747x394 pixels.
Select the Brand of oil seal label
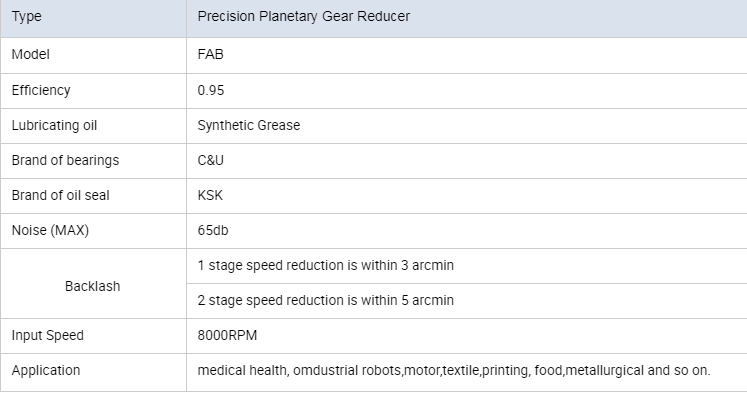pos(61,195)
